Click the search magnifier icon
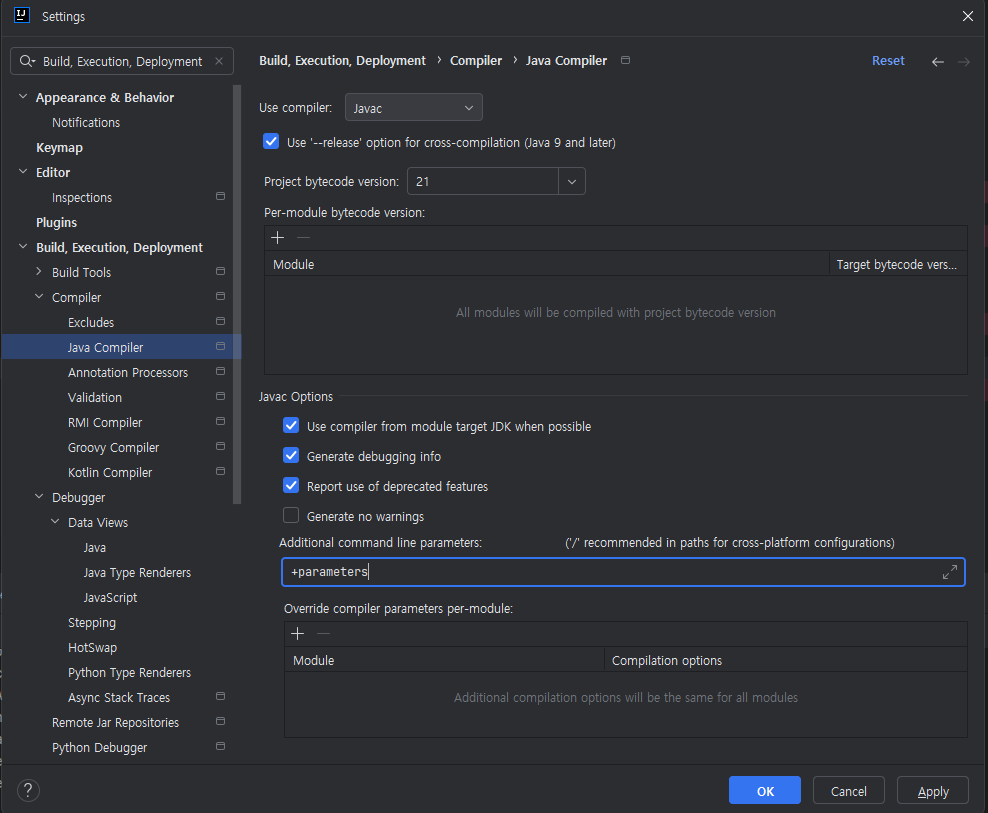Screen dimensions: 988x813 27,62
